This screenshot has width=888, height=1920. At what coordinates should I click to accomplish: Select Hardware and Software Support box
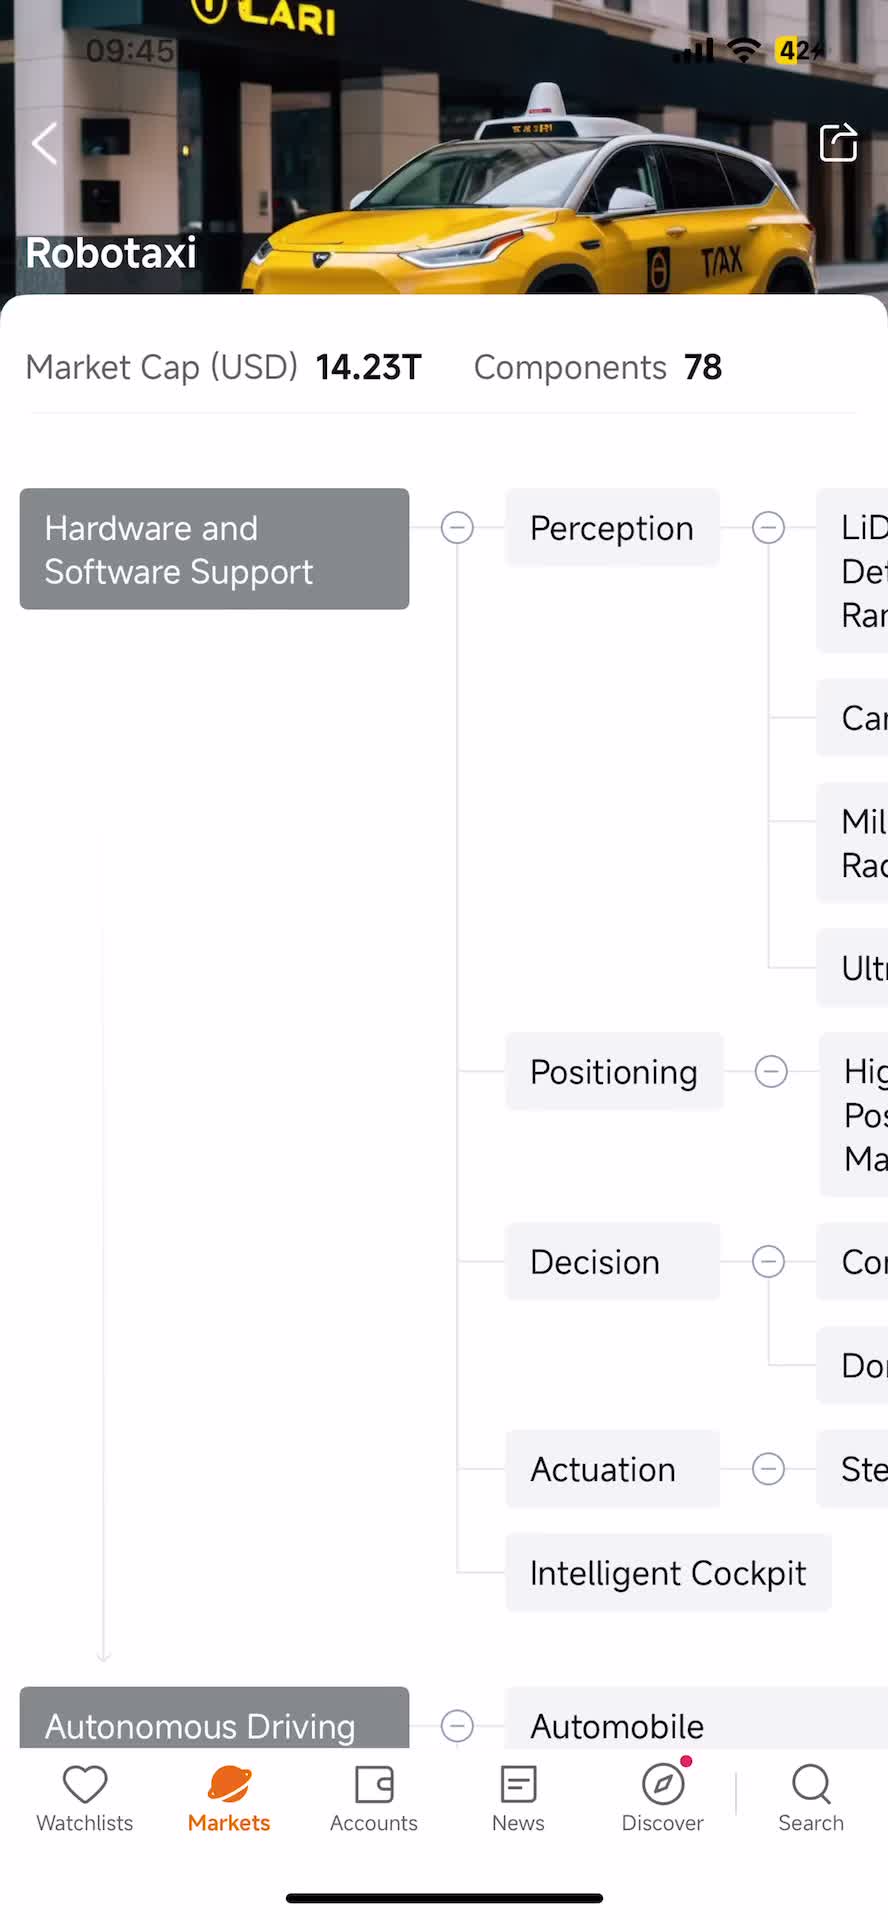point(214,549)
